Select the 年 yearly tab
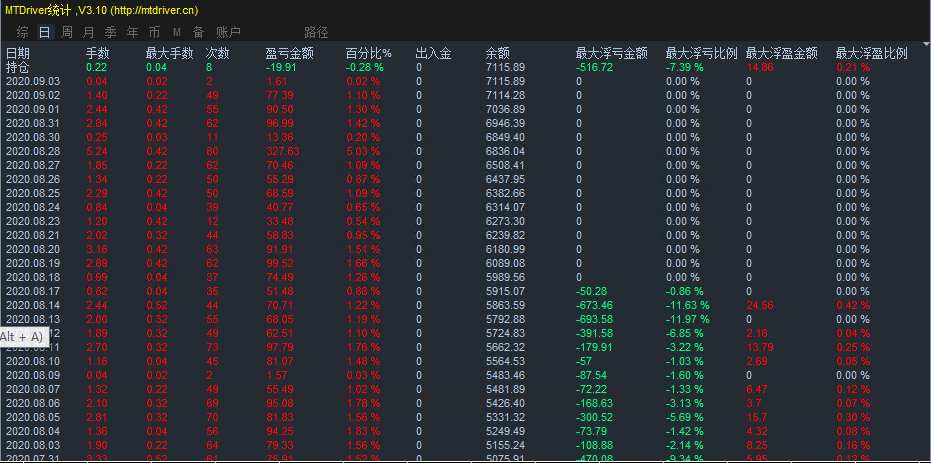This screenshot has width=931, height=463. click(x=132, y=32)
